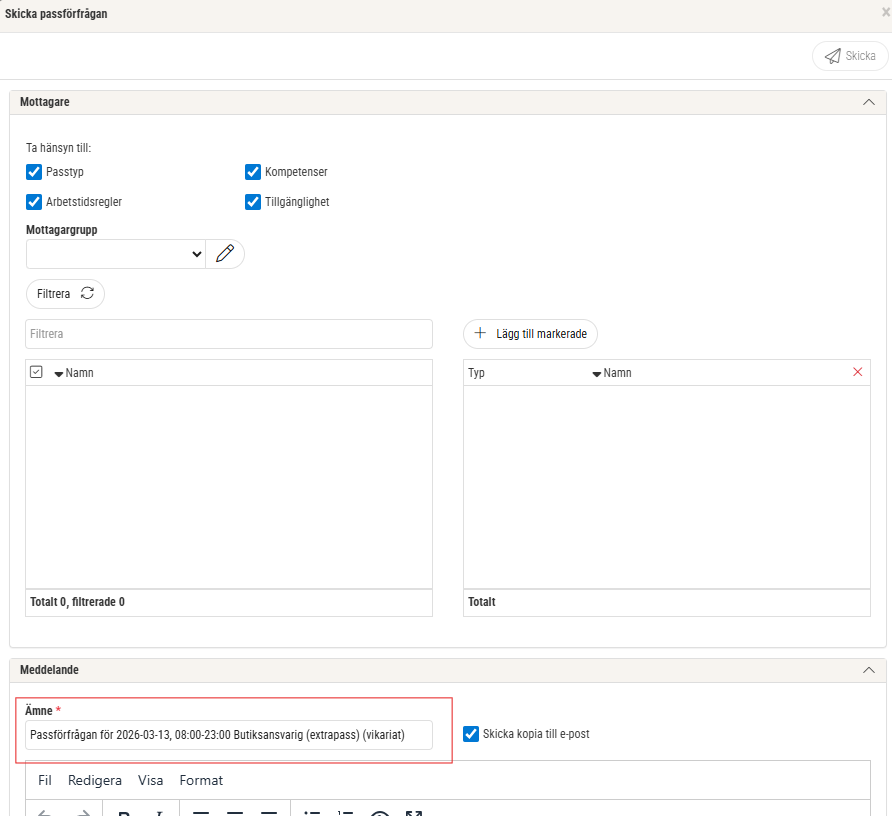
Task: Click the refresh icon on Filtrera button
Action: click(87, 294)
